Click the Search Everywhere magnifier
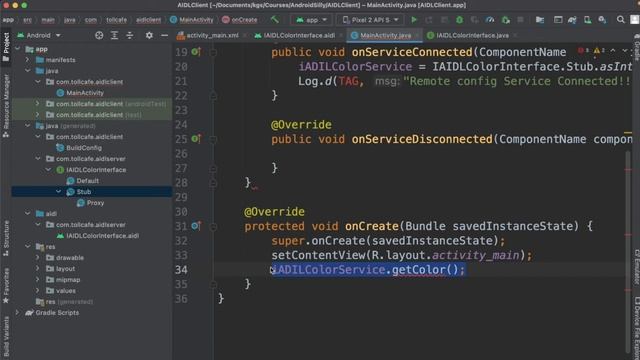This screenshot has width=640, height=360. coord(620,20)
